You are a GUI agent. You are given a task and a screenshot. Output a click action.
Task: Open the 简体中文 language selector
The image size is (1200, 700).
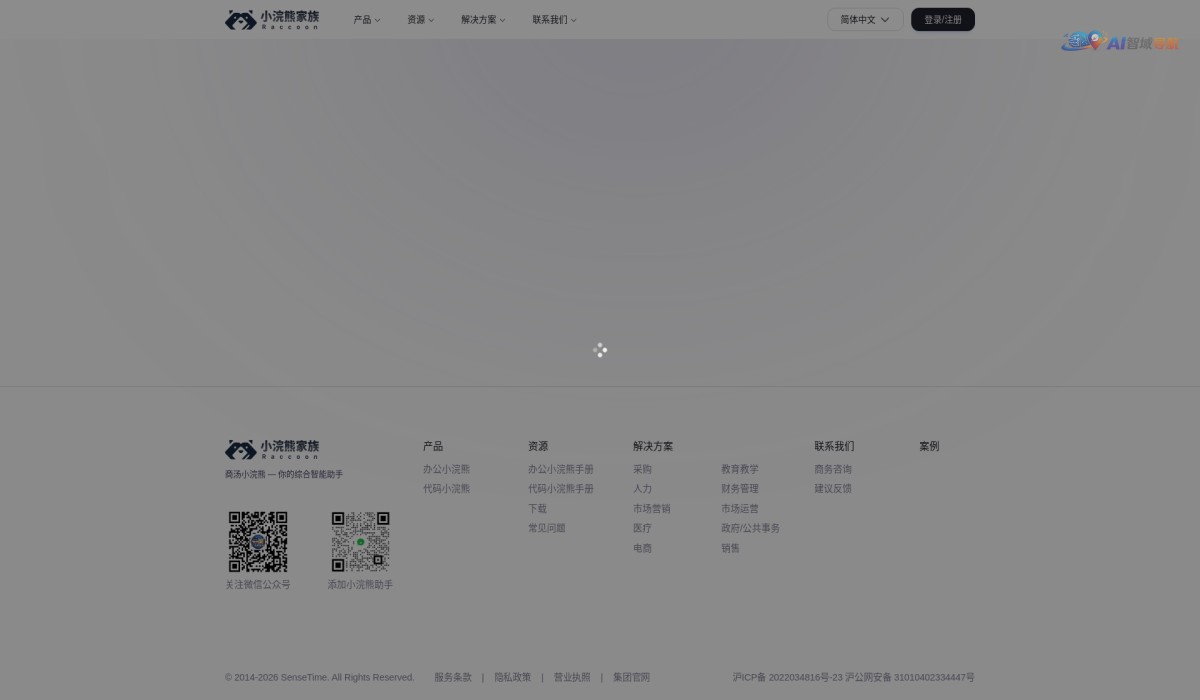[864, 19]
